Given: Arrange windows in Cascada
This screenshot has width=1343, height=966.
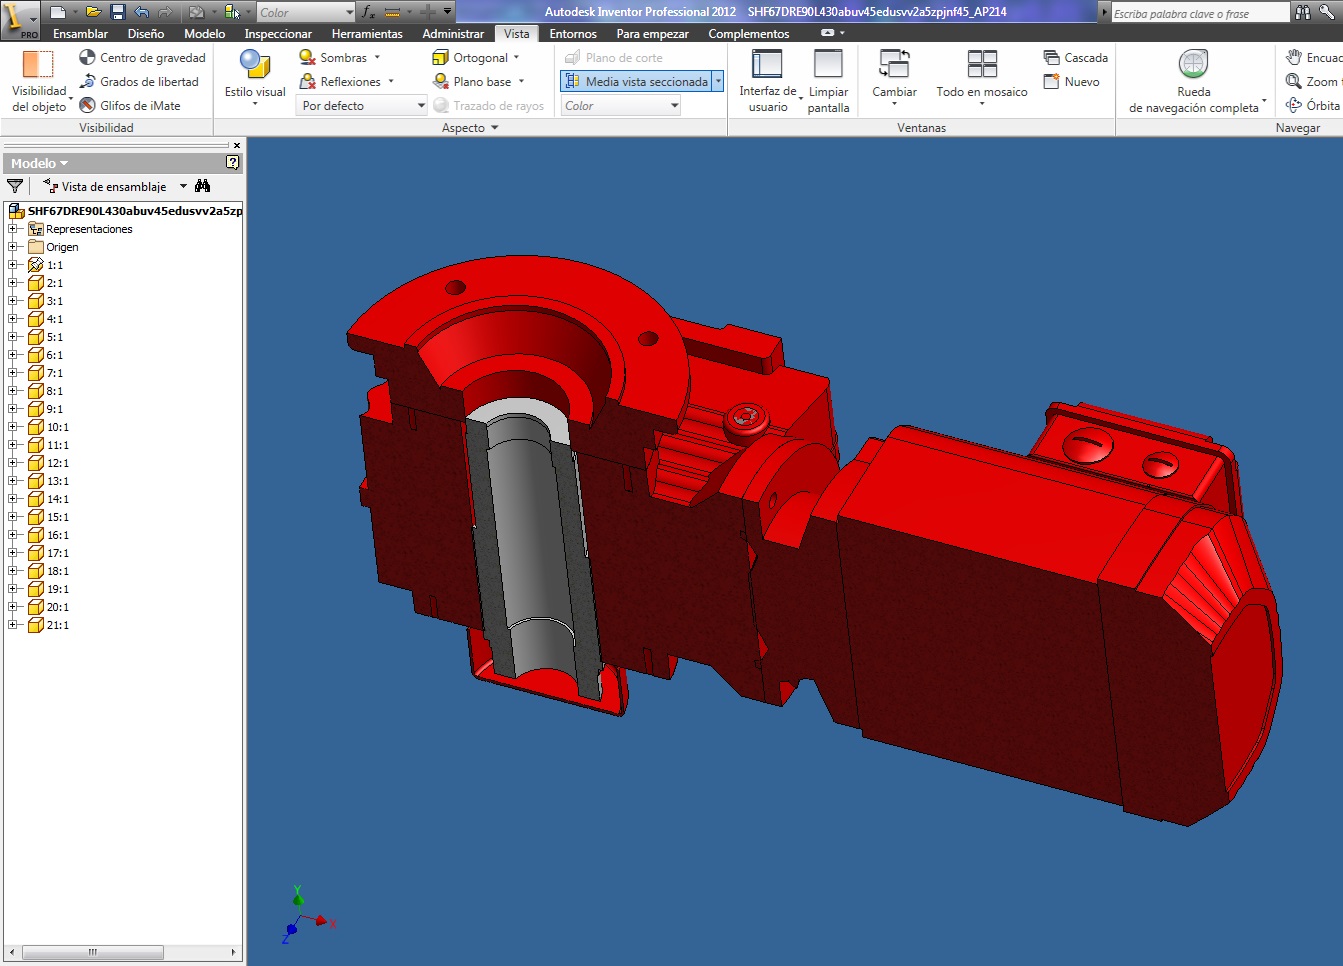Looking at the screenshot, I should [1075, 58].
